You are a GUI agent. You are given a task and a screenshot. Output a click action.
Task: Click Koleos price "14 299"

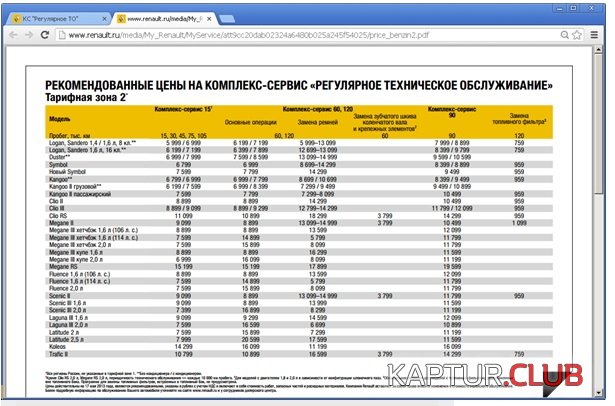[183, 347]
